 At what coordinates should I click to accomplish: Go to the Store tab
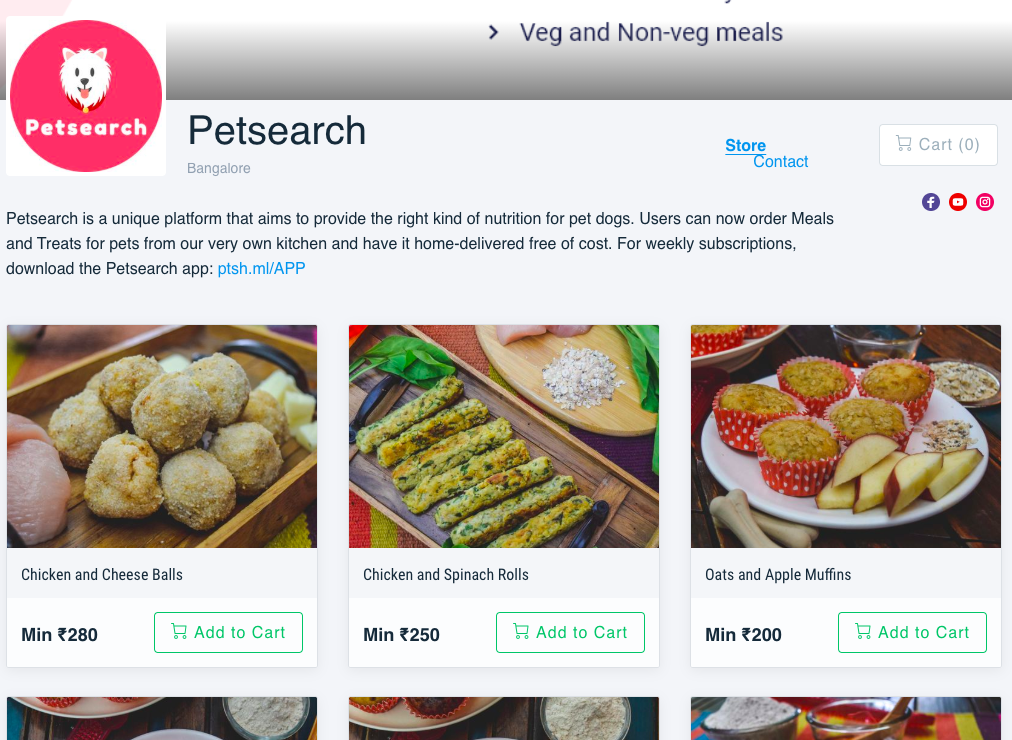click(x=745, y=146)
